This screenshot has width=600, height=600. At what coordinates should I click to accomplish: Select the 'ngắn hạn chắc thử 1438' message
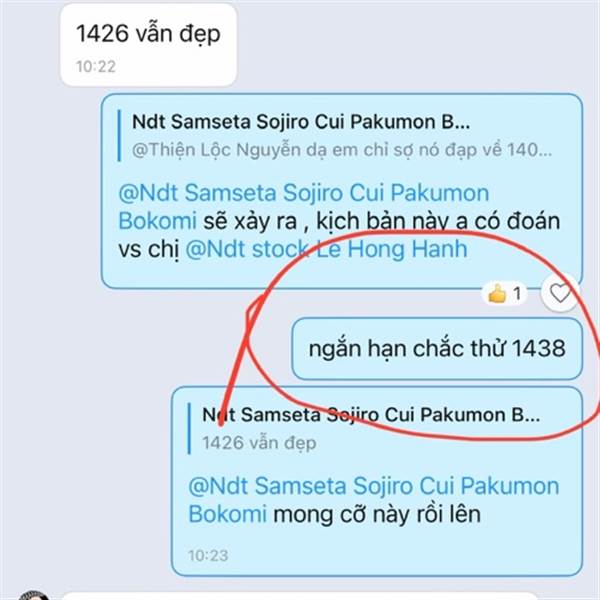tap(437, 349)
